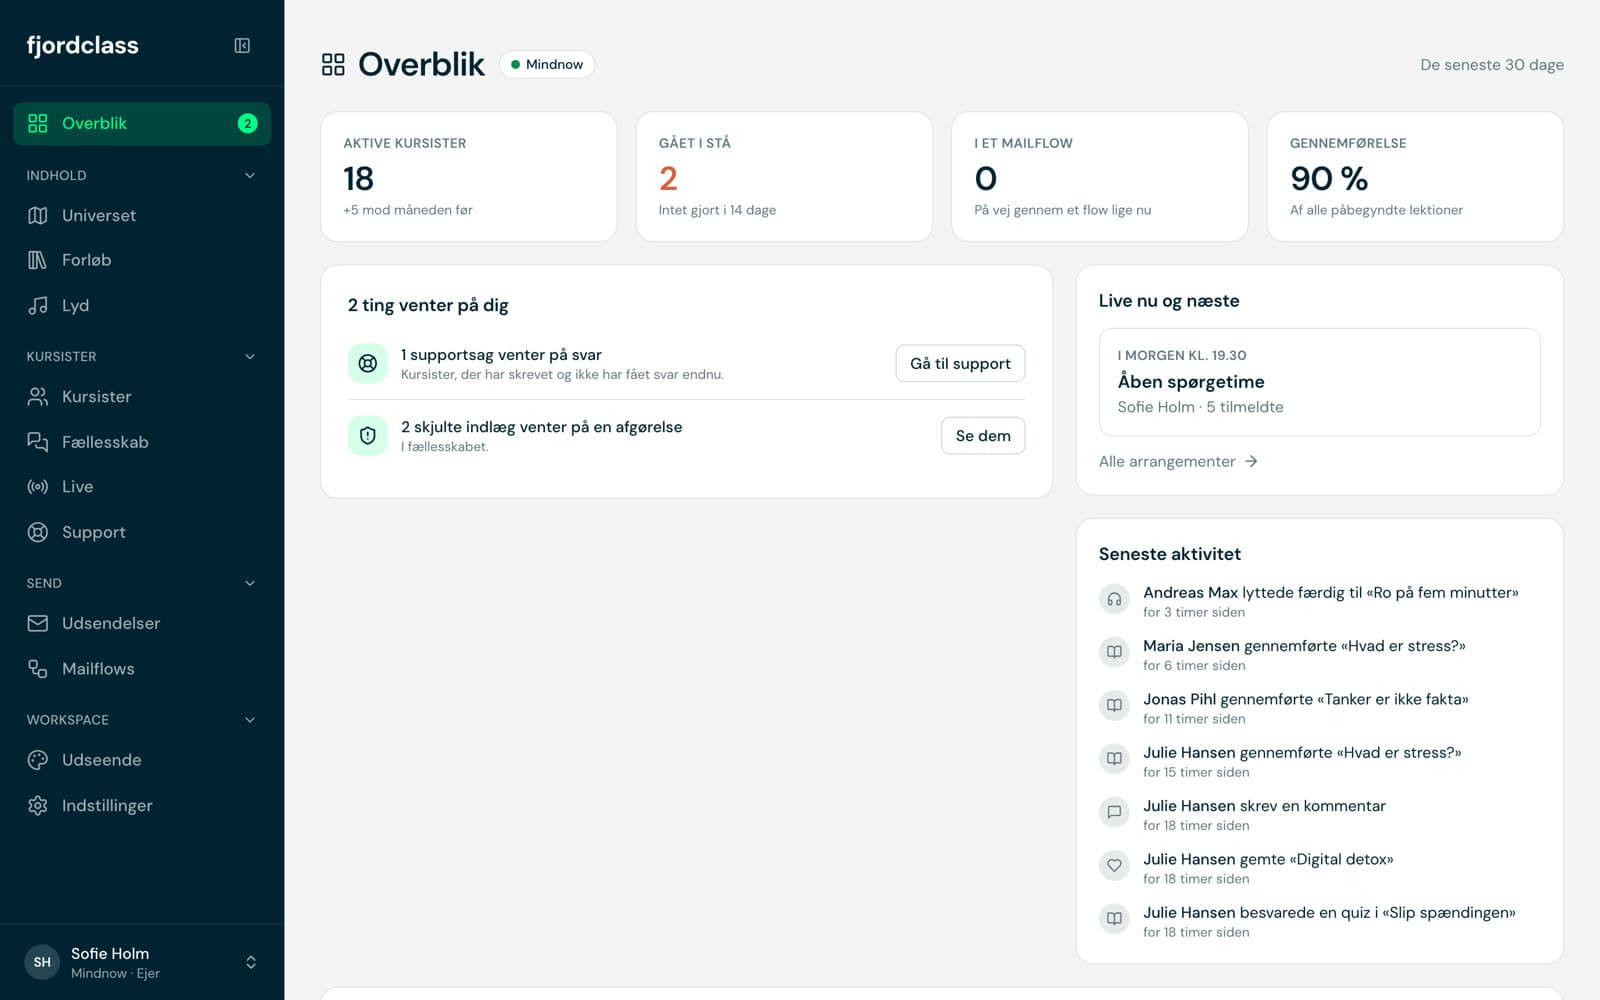Click the De seneste 30 dage label
This screenshot has width=1600, height=1000.
click(x=1492, y=65)
